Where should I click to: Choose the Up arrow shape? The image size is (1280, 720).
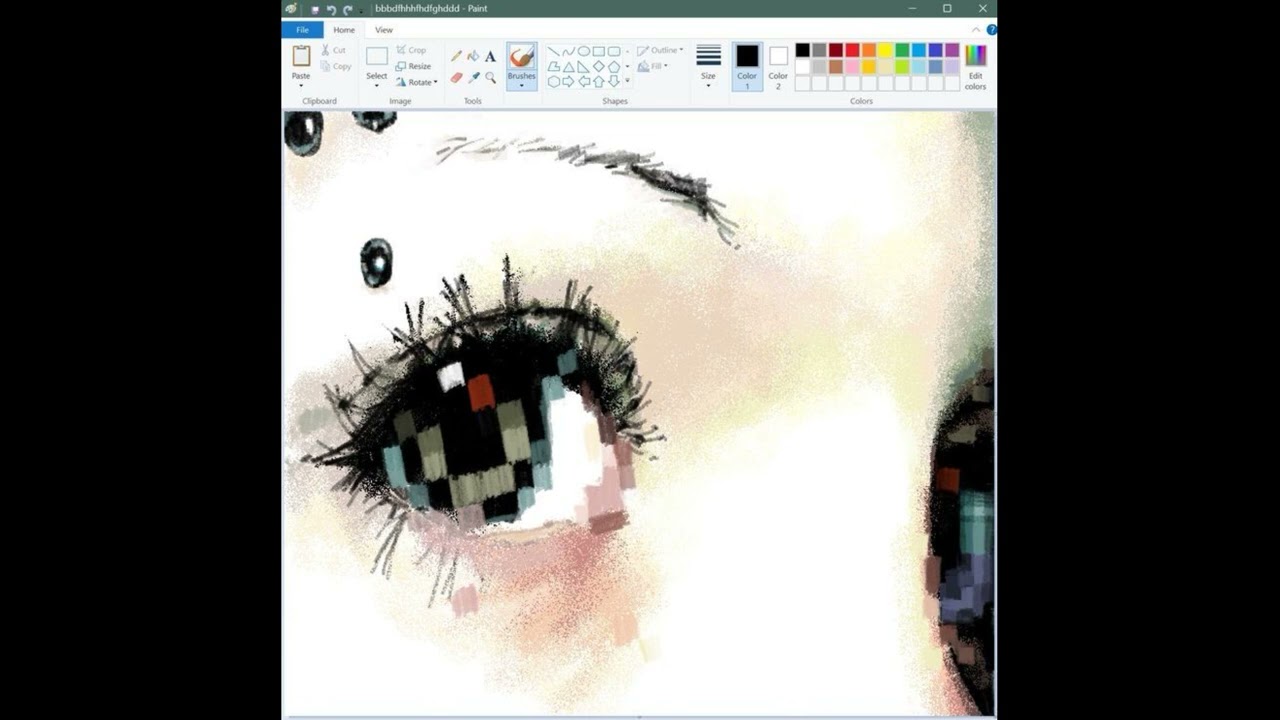[599, 82]
